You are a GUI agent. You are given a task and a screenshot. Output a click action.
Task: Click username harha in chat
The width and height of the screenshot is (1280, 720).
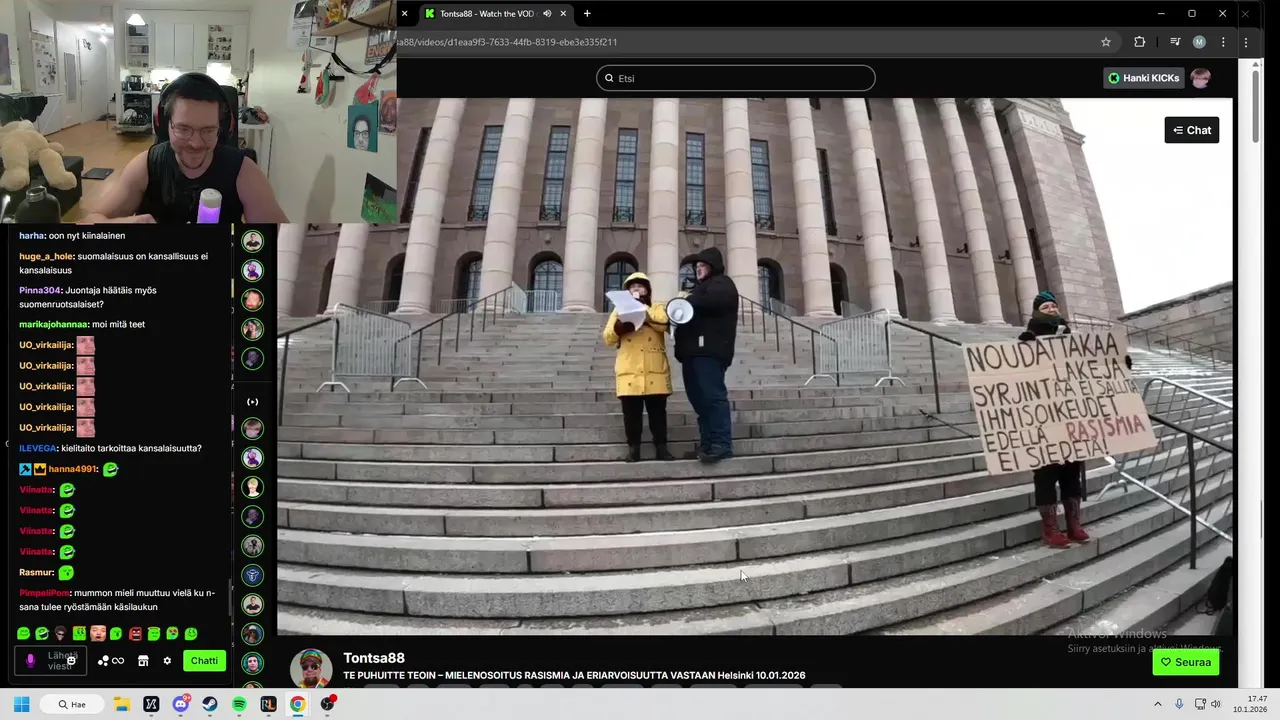pyautogui.click(x=31, y=236)
